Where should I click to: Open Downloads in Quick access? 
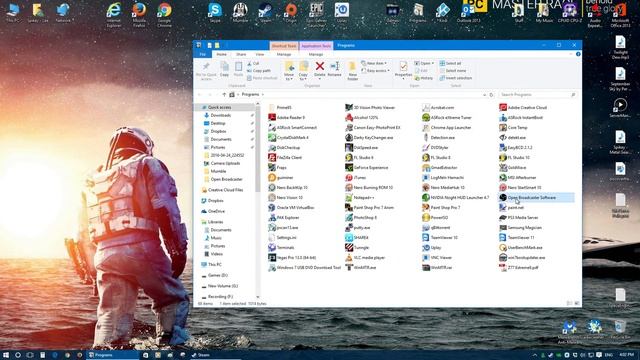[x=217, y=116]
